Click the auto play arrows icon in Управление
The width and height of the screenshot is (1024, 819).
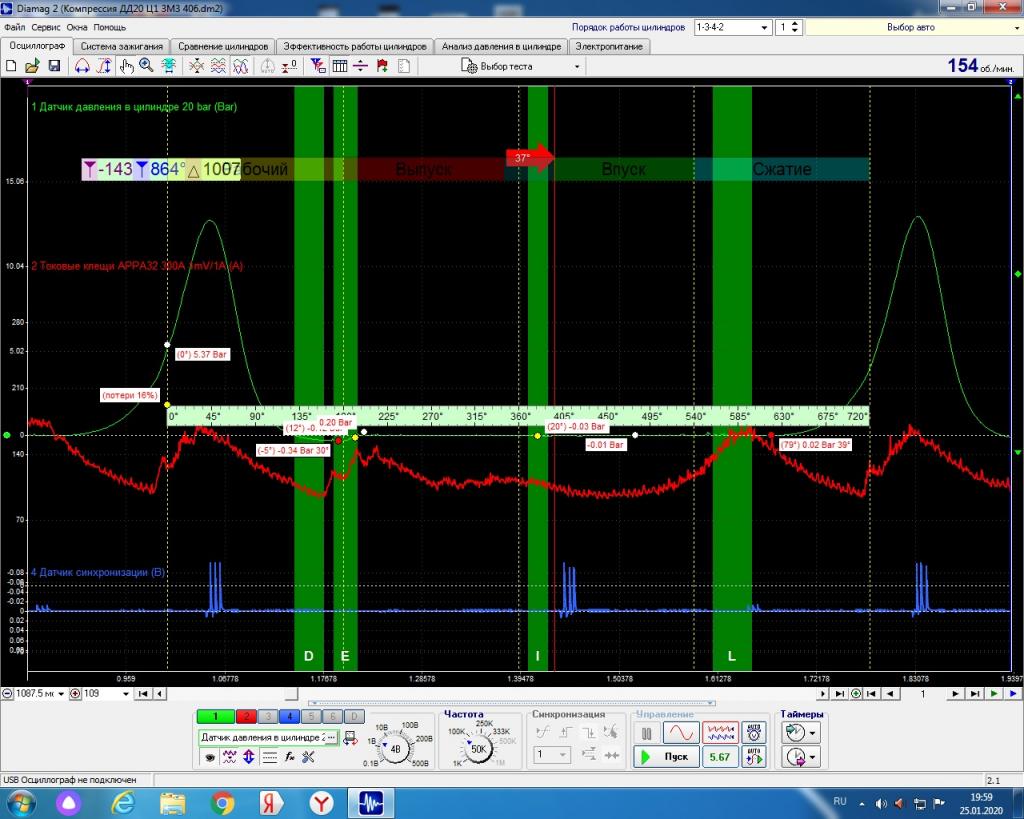coord(754,757)
